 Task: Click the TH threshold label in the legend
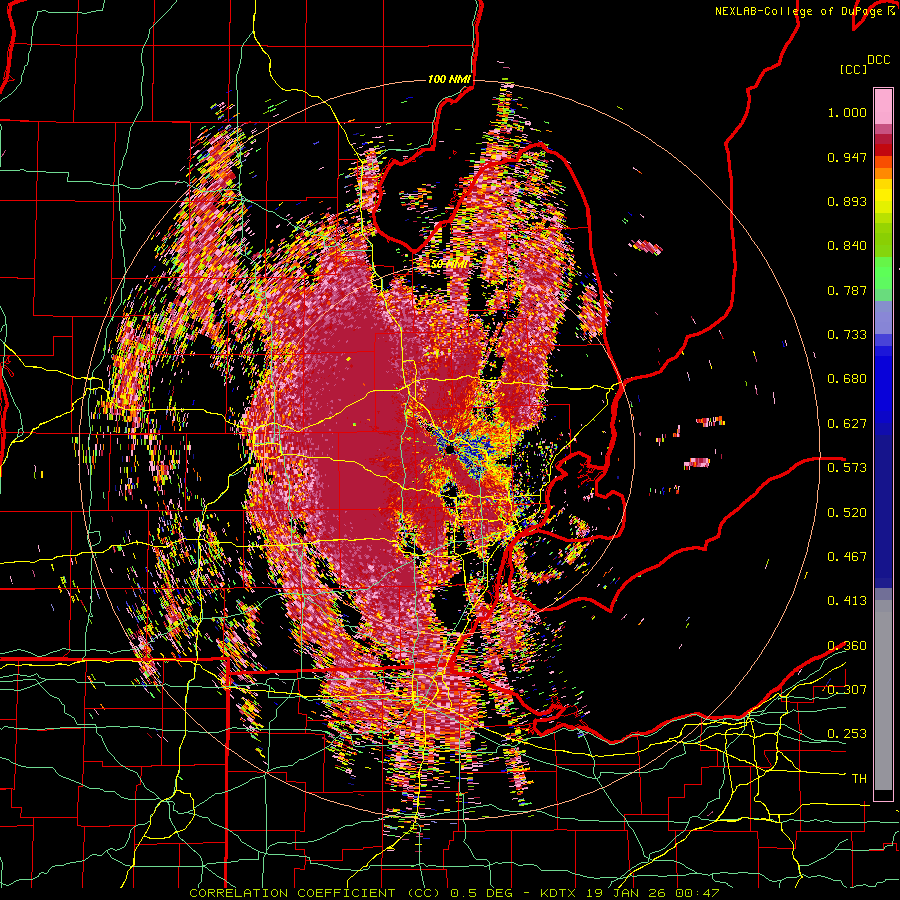pos(859,779)
